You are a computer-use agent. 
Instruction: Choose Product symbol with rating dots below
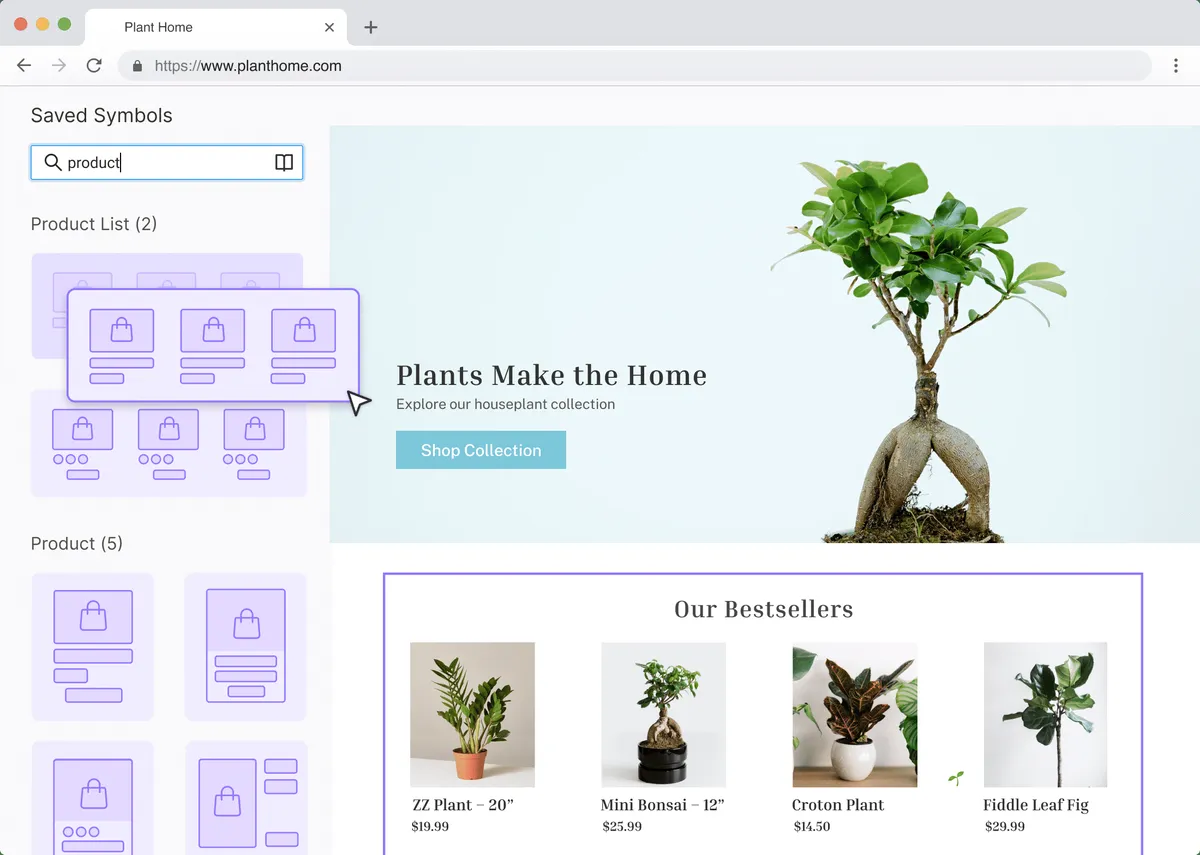point(93,798)
